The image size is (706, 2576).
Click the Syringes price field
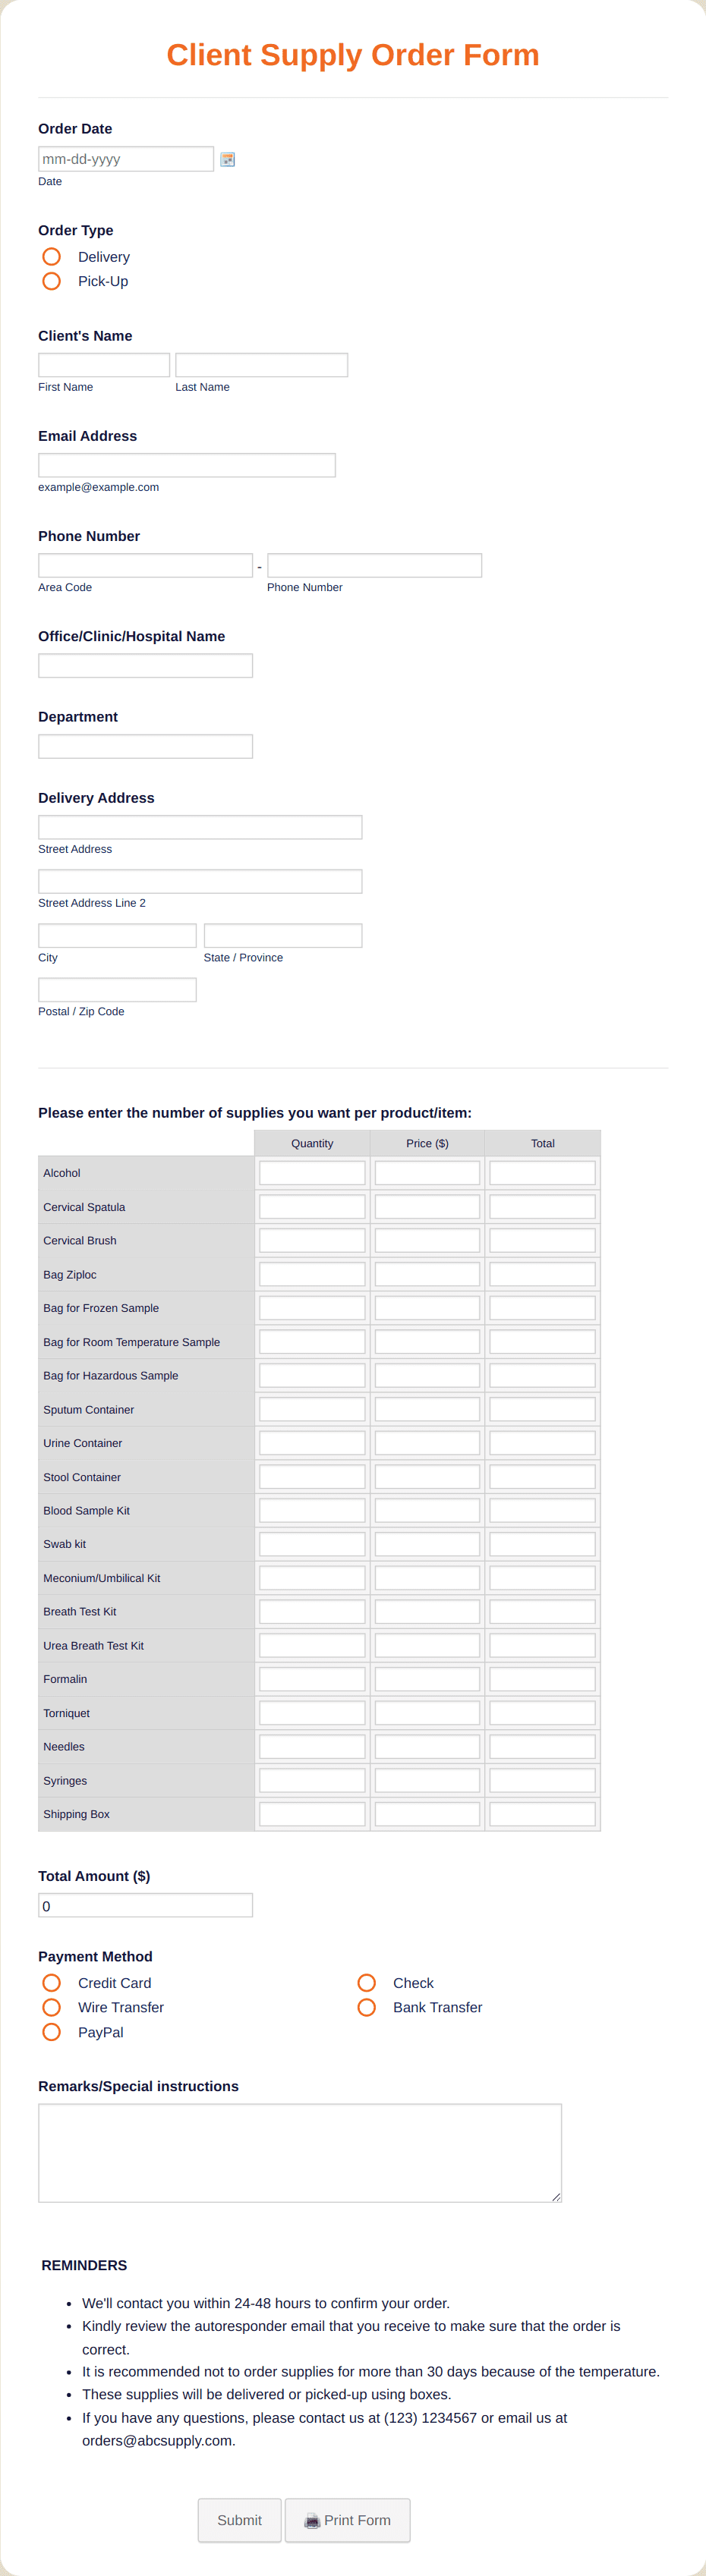(x=427, y=1779)
